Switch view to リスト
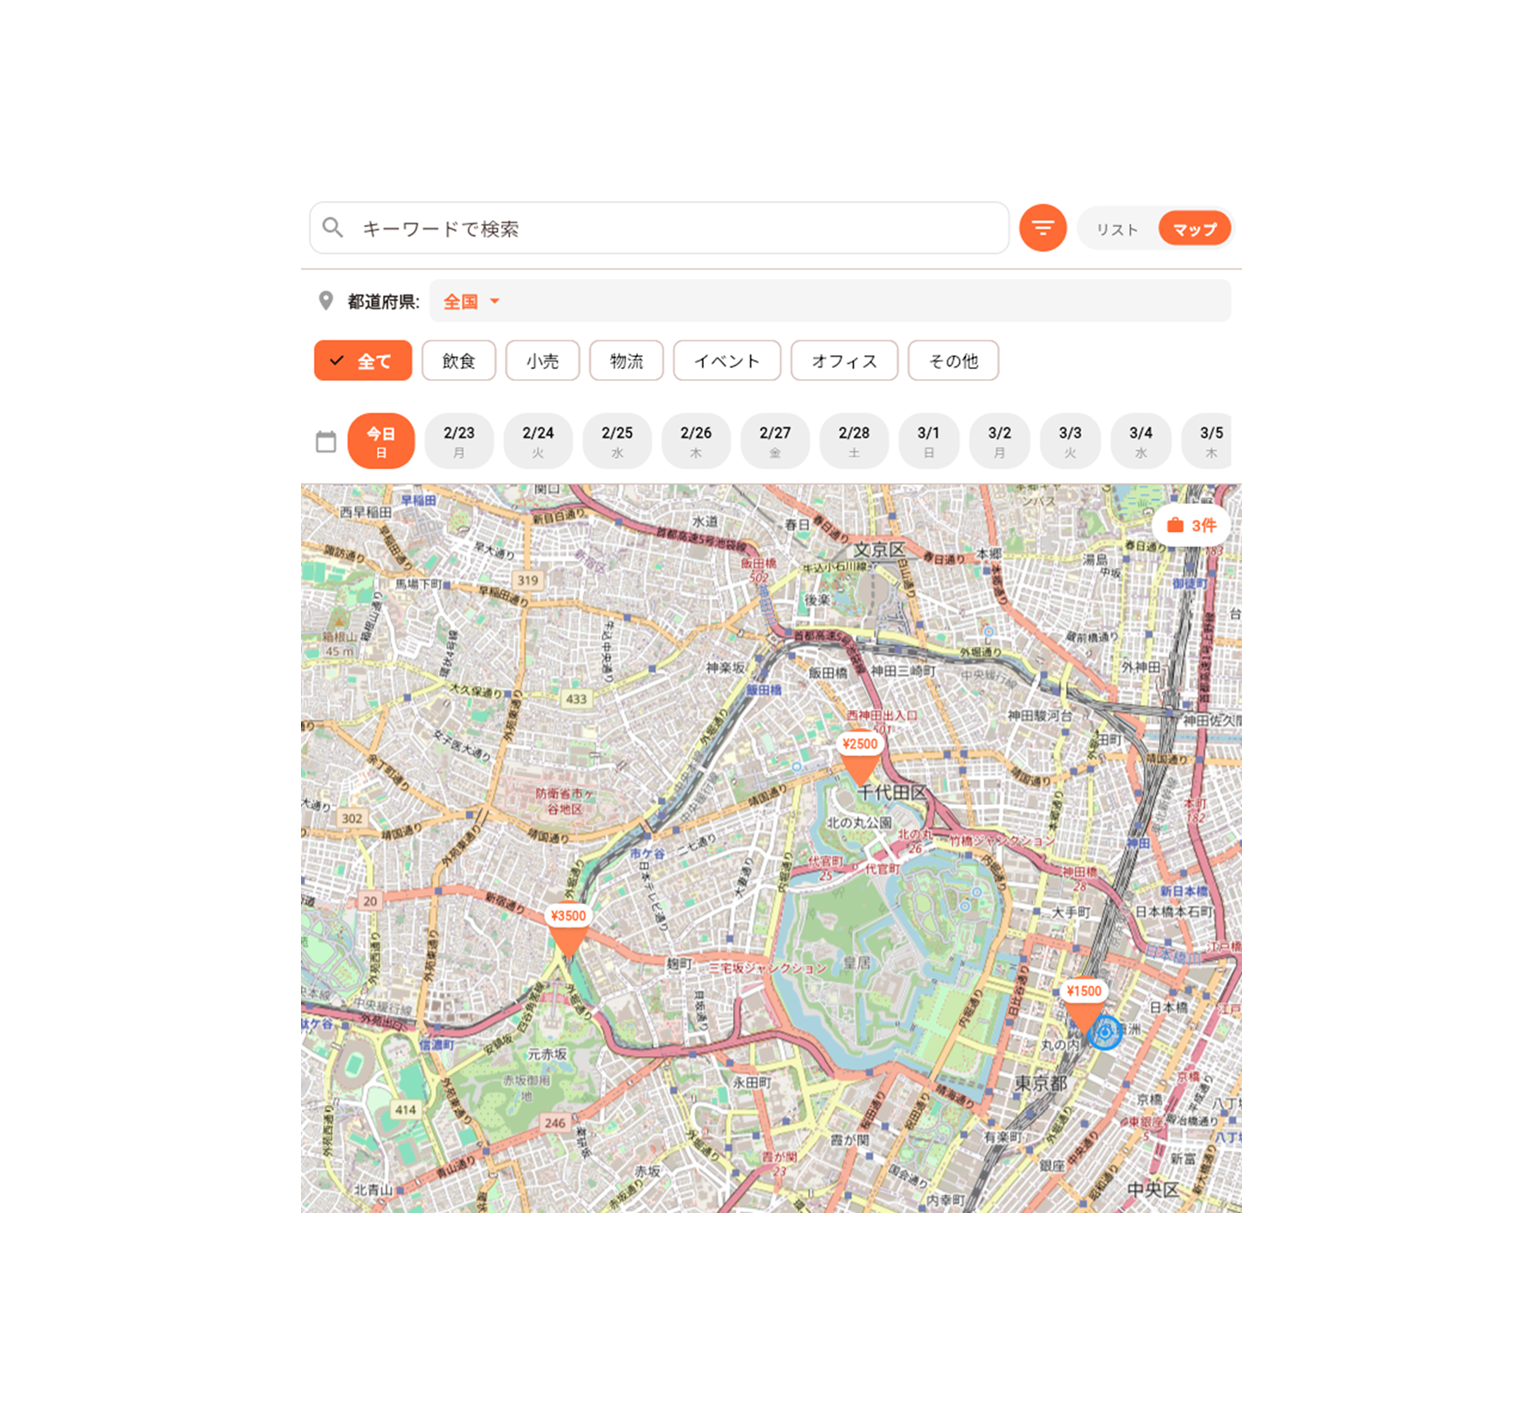The image size is (1518, 1405). point(1117,229)
